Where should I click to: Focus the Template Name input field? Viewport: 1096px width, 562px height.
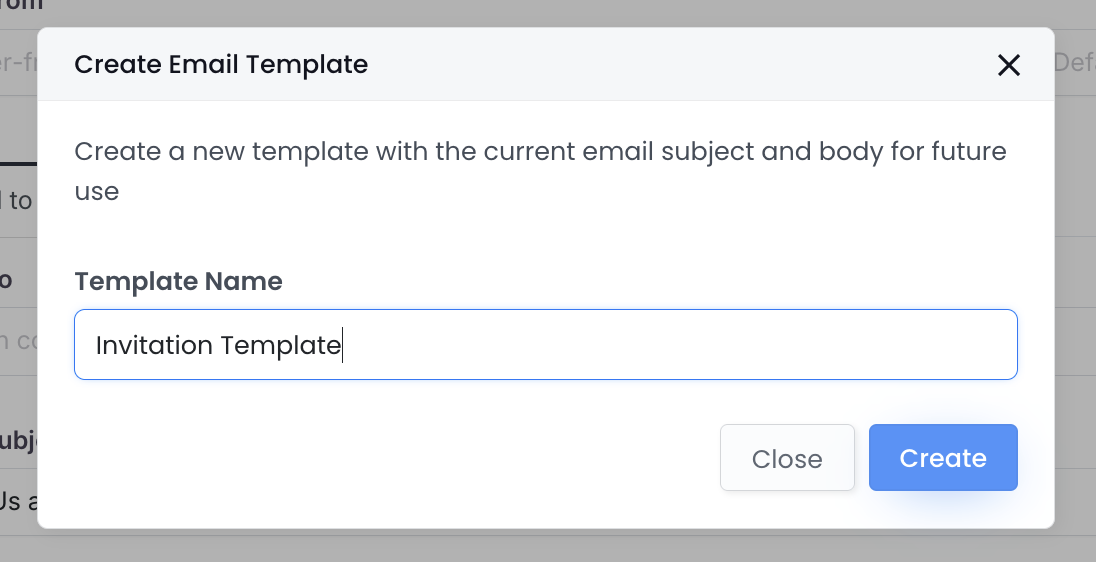(x=545, y=345)
